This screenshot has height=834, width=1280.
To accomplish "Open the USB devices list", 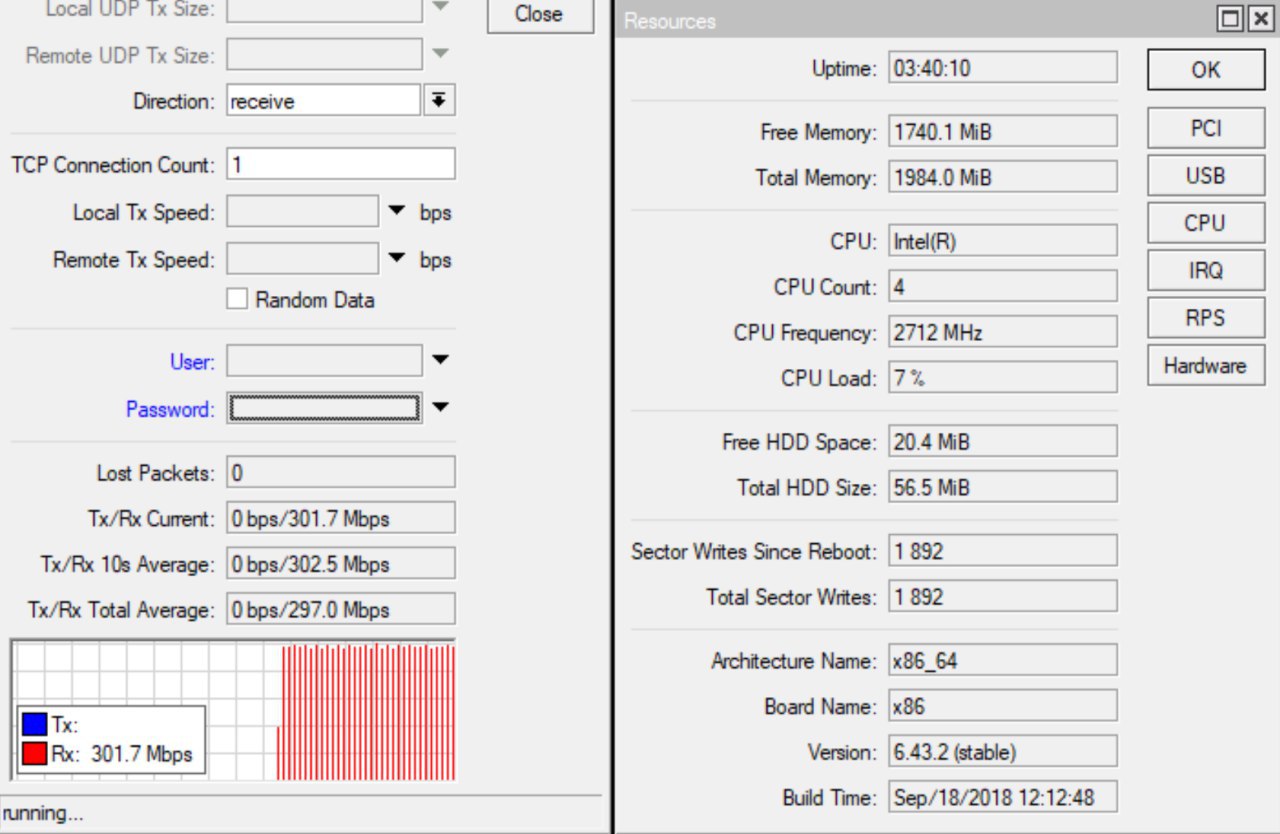I will (x=1205, y=176).
